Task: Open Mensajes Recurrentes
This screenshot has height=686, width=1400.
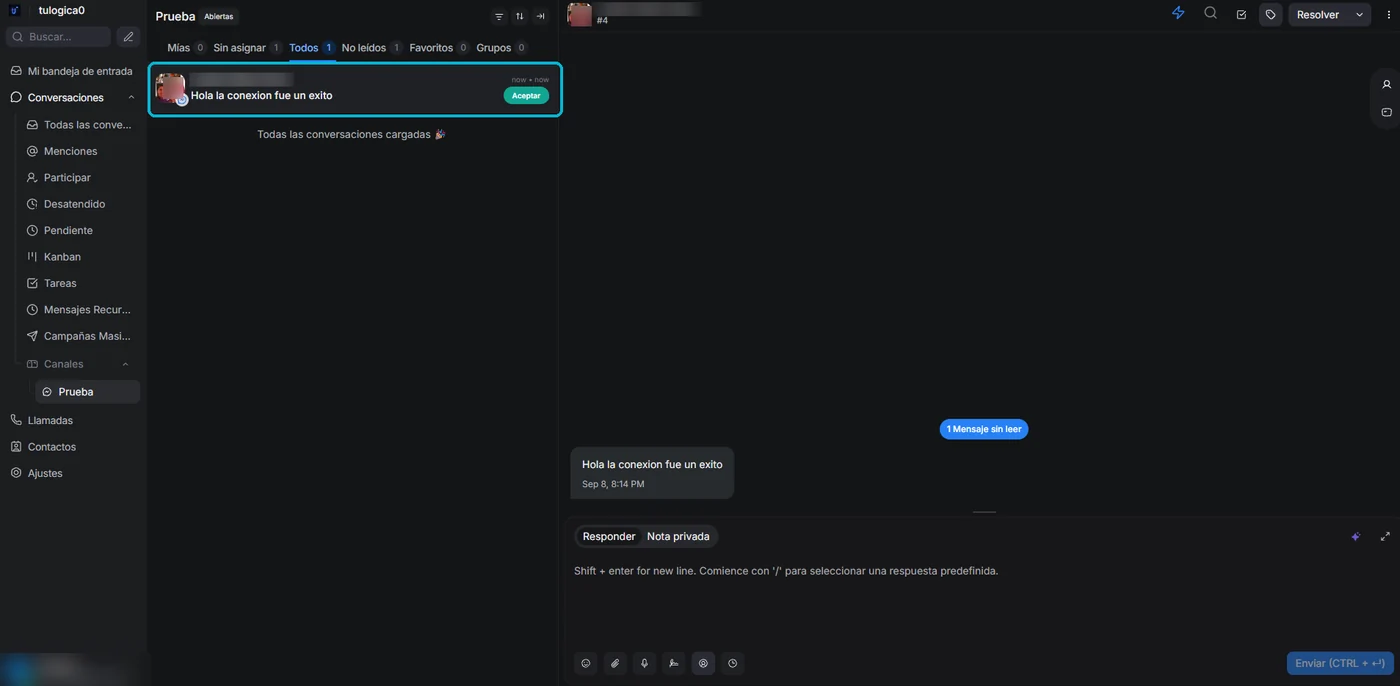Action: coord(80,310)
